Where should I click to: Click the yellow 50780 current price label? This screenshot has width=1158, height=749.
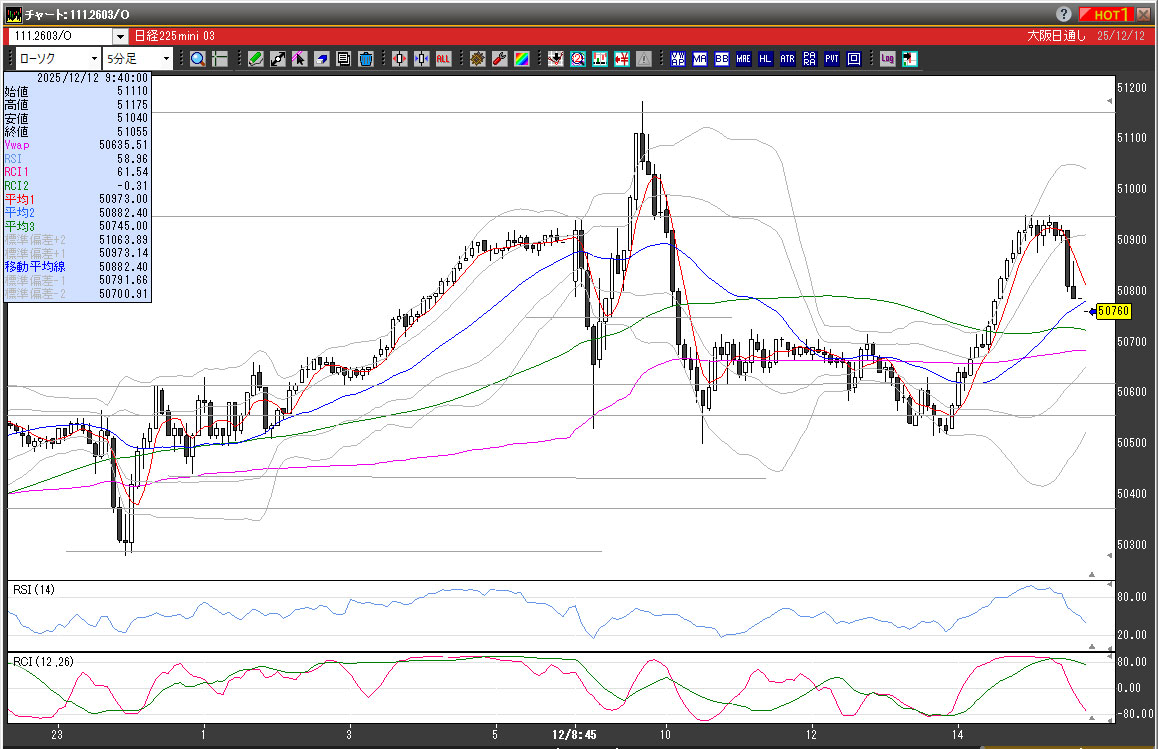(x=1113, y=311)
